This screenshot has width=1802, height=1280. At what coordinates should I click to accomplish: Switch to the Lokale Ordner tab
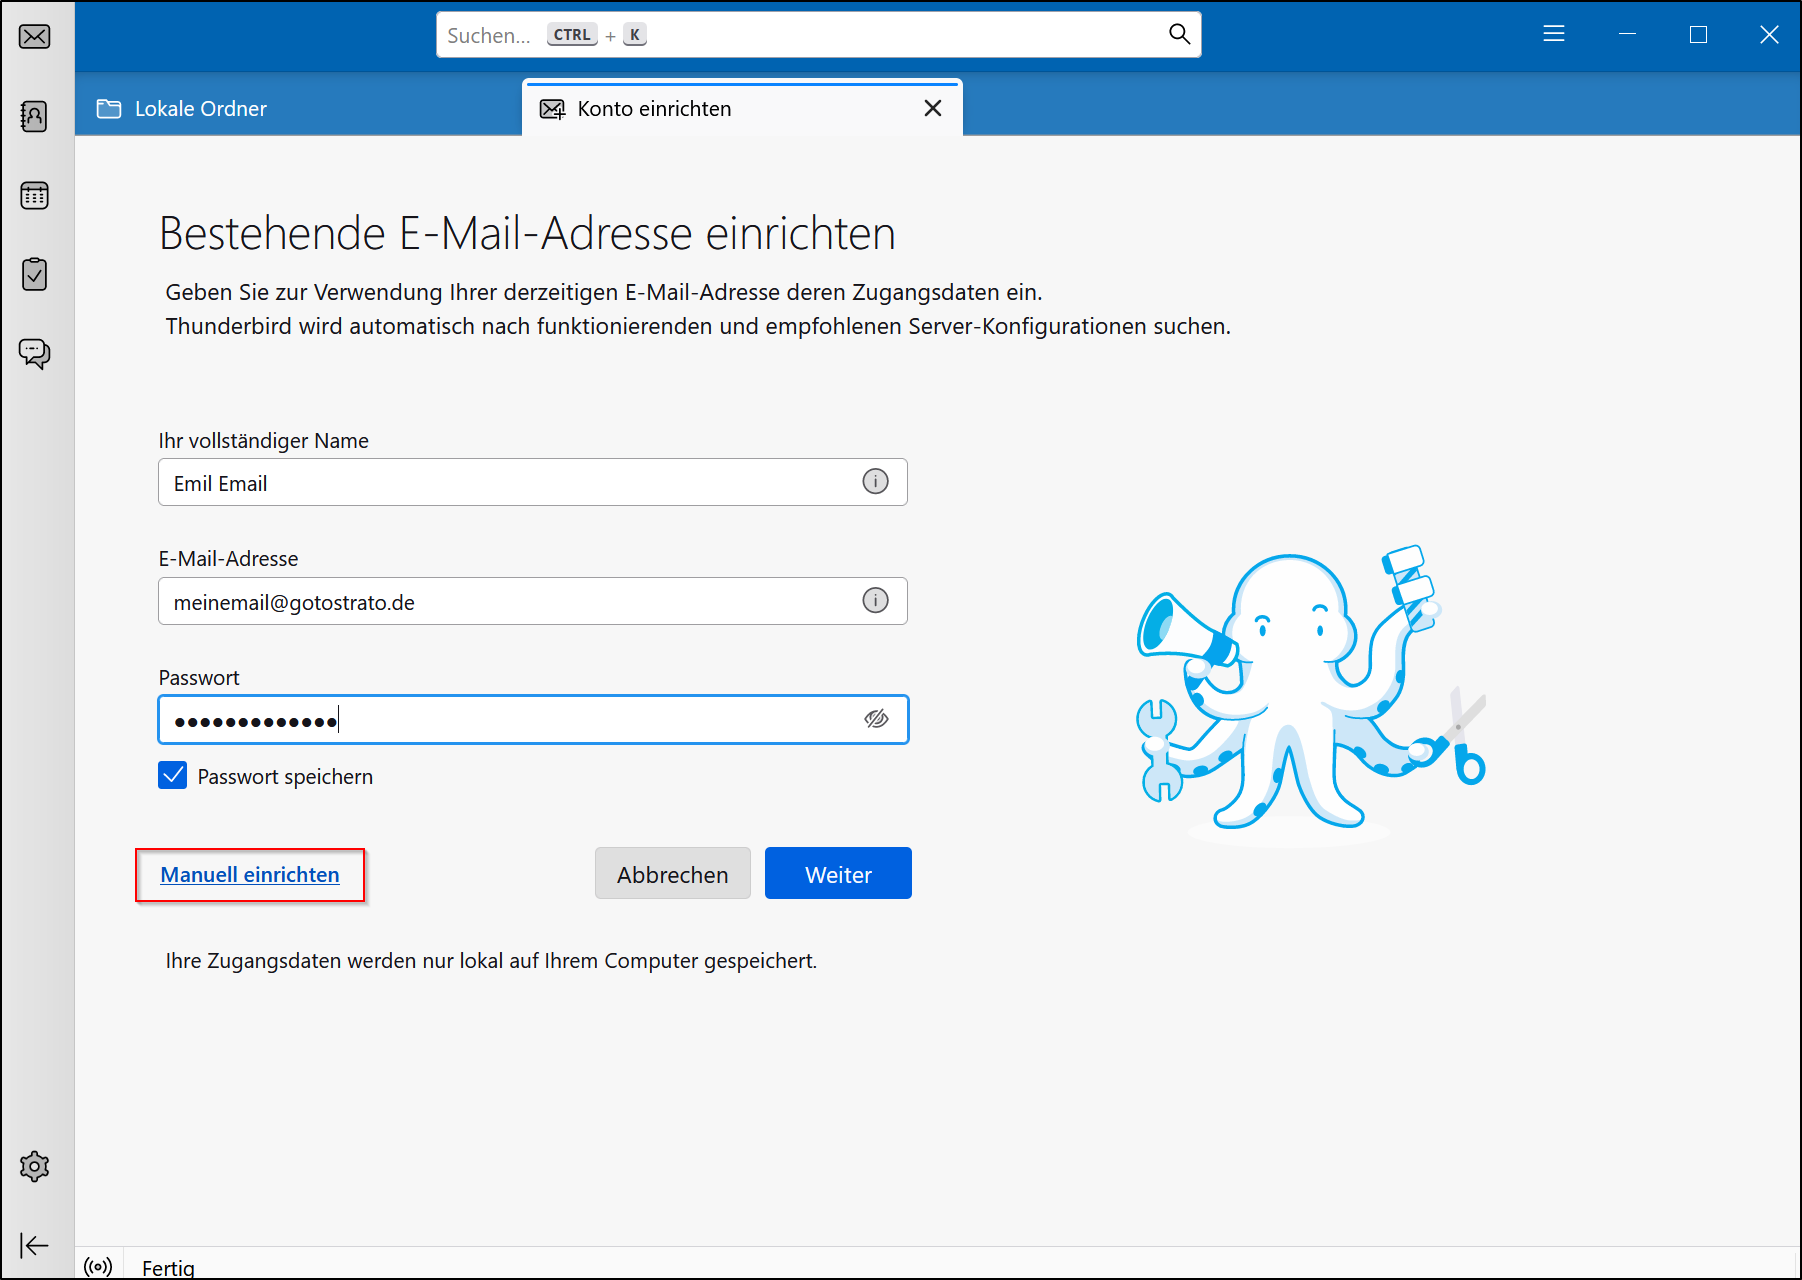click(x=200, y=109)
